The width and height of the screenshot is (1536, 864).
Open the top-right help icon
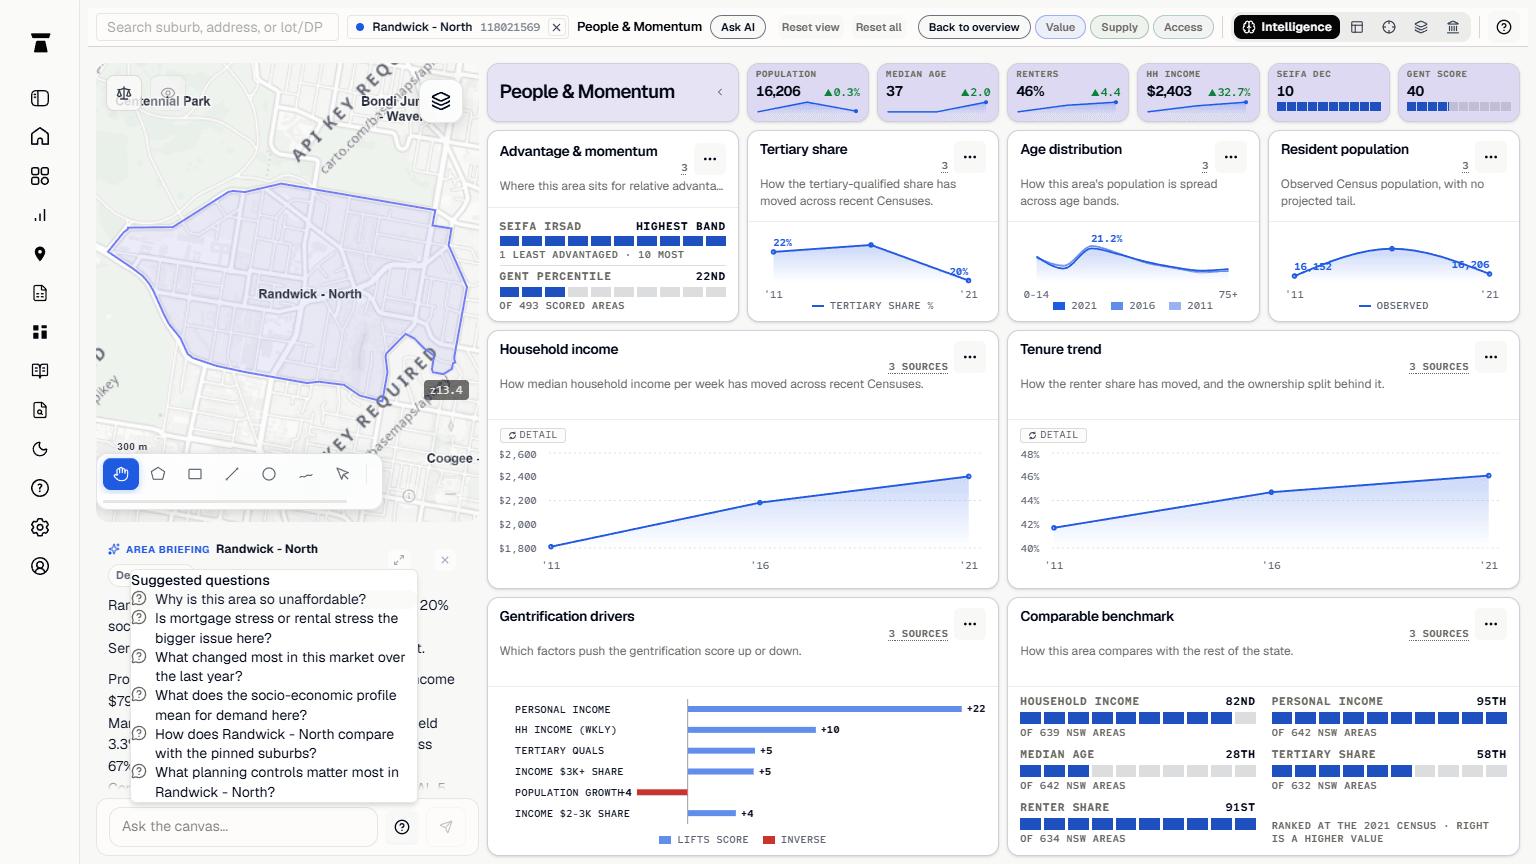pyautogui.click(x=1504, y=27)
